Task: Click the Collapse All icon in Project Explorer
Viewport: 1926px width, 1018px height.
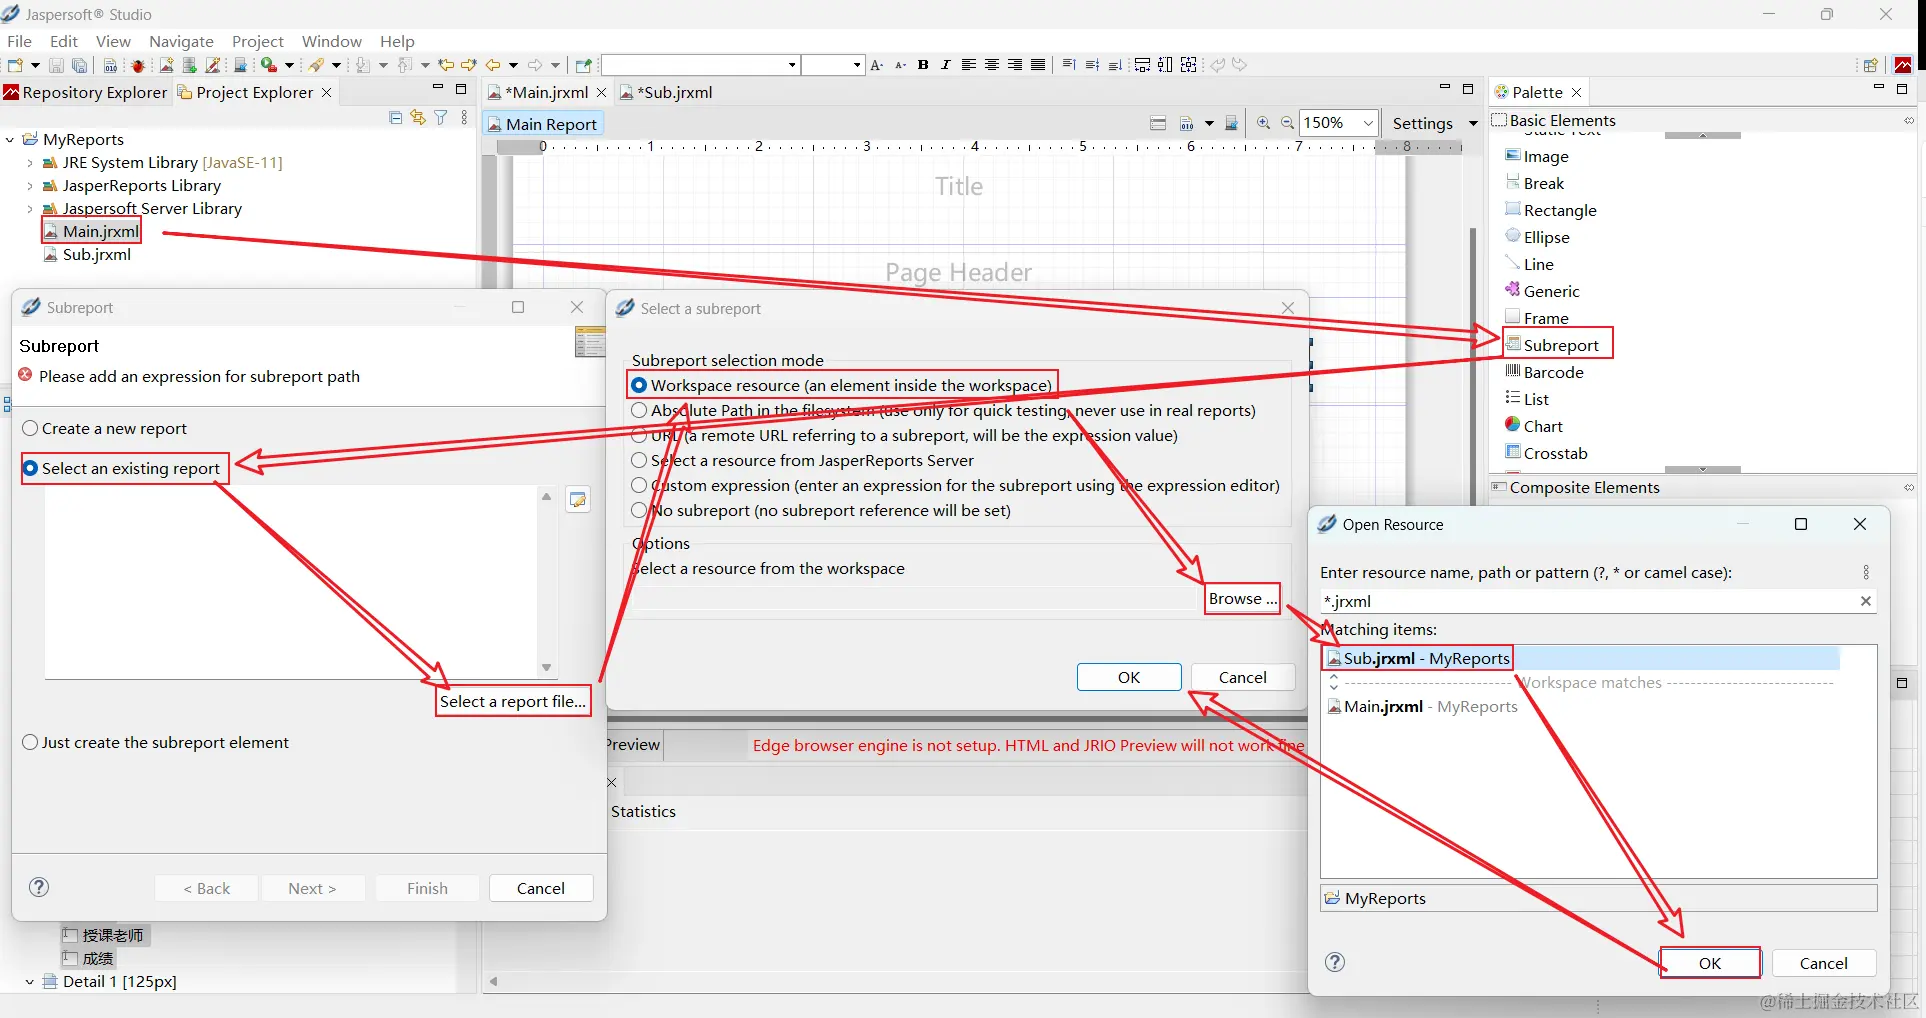Action: coord(395,118)
